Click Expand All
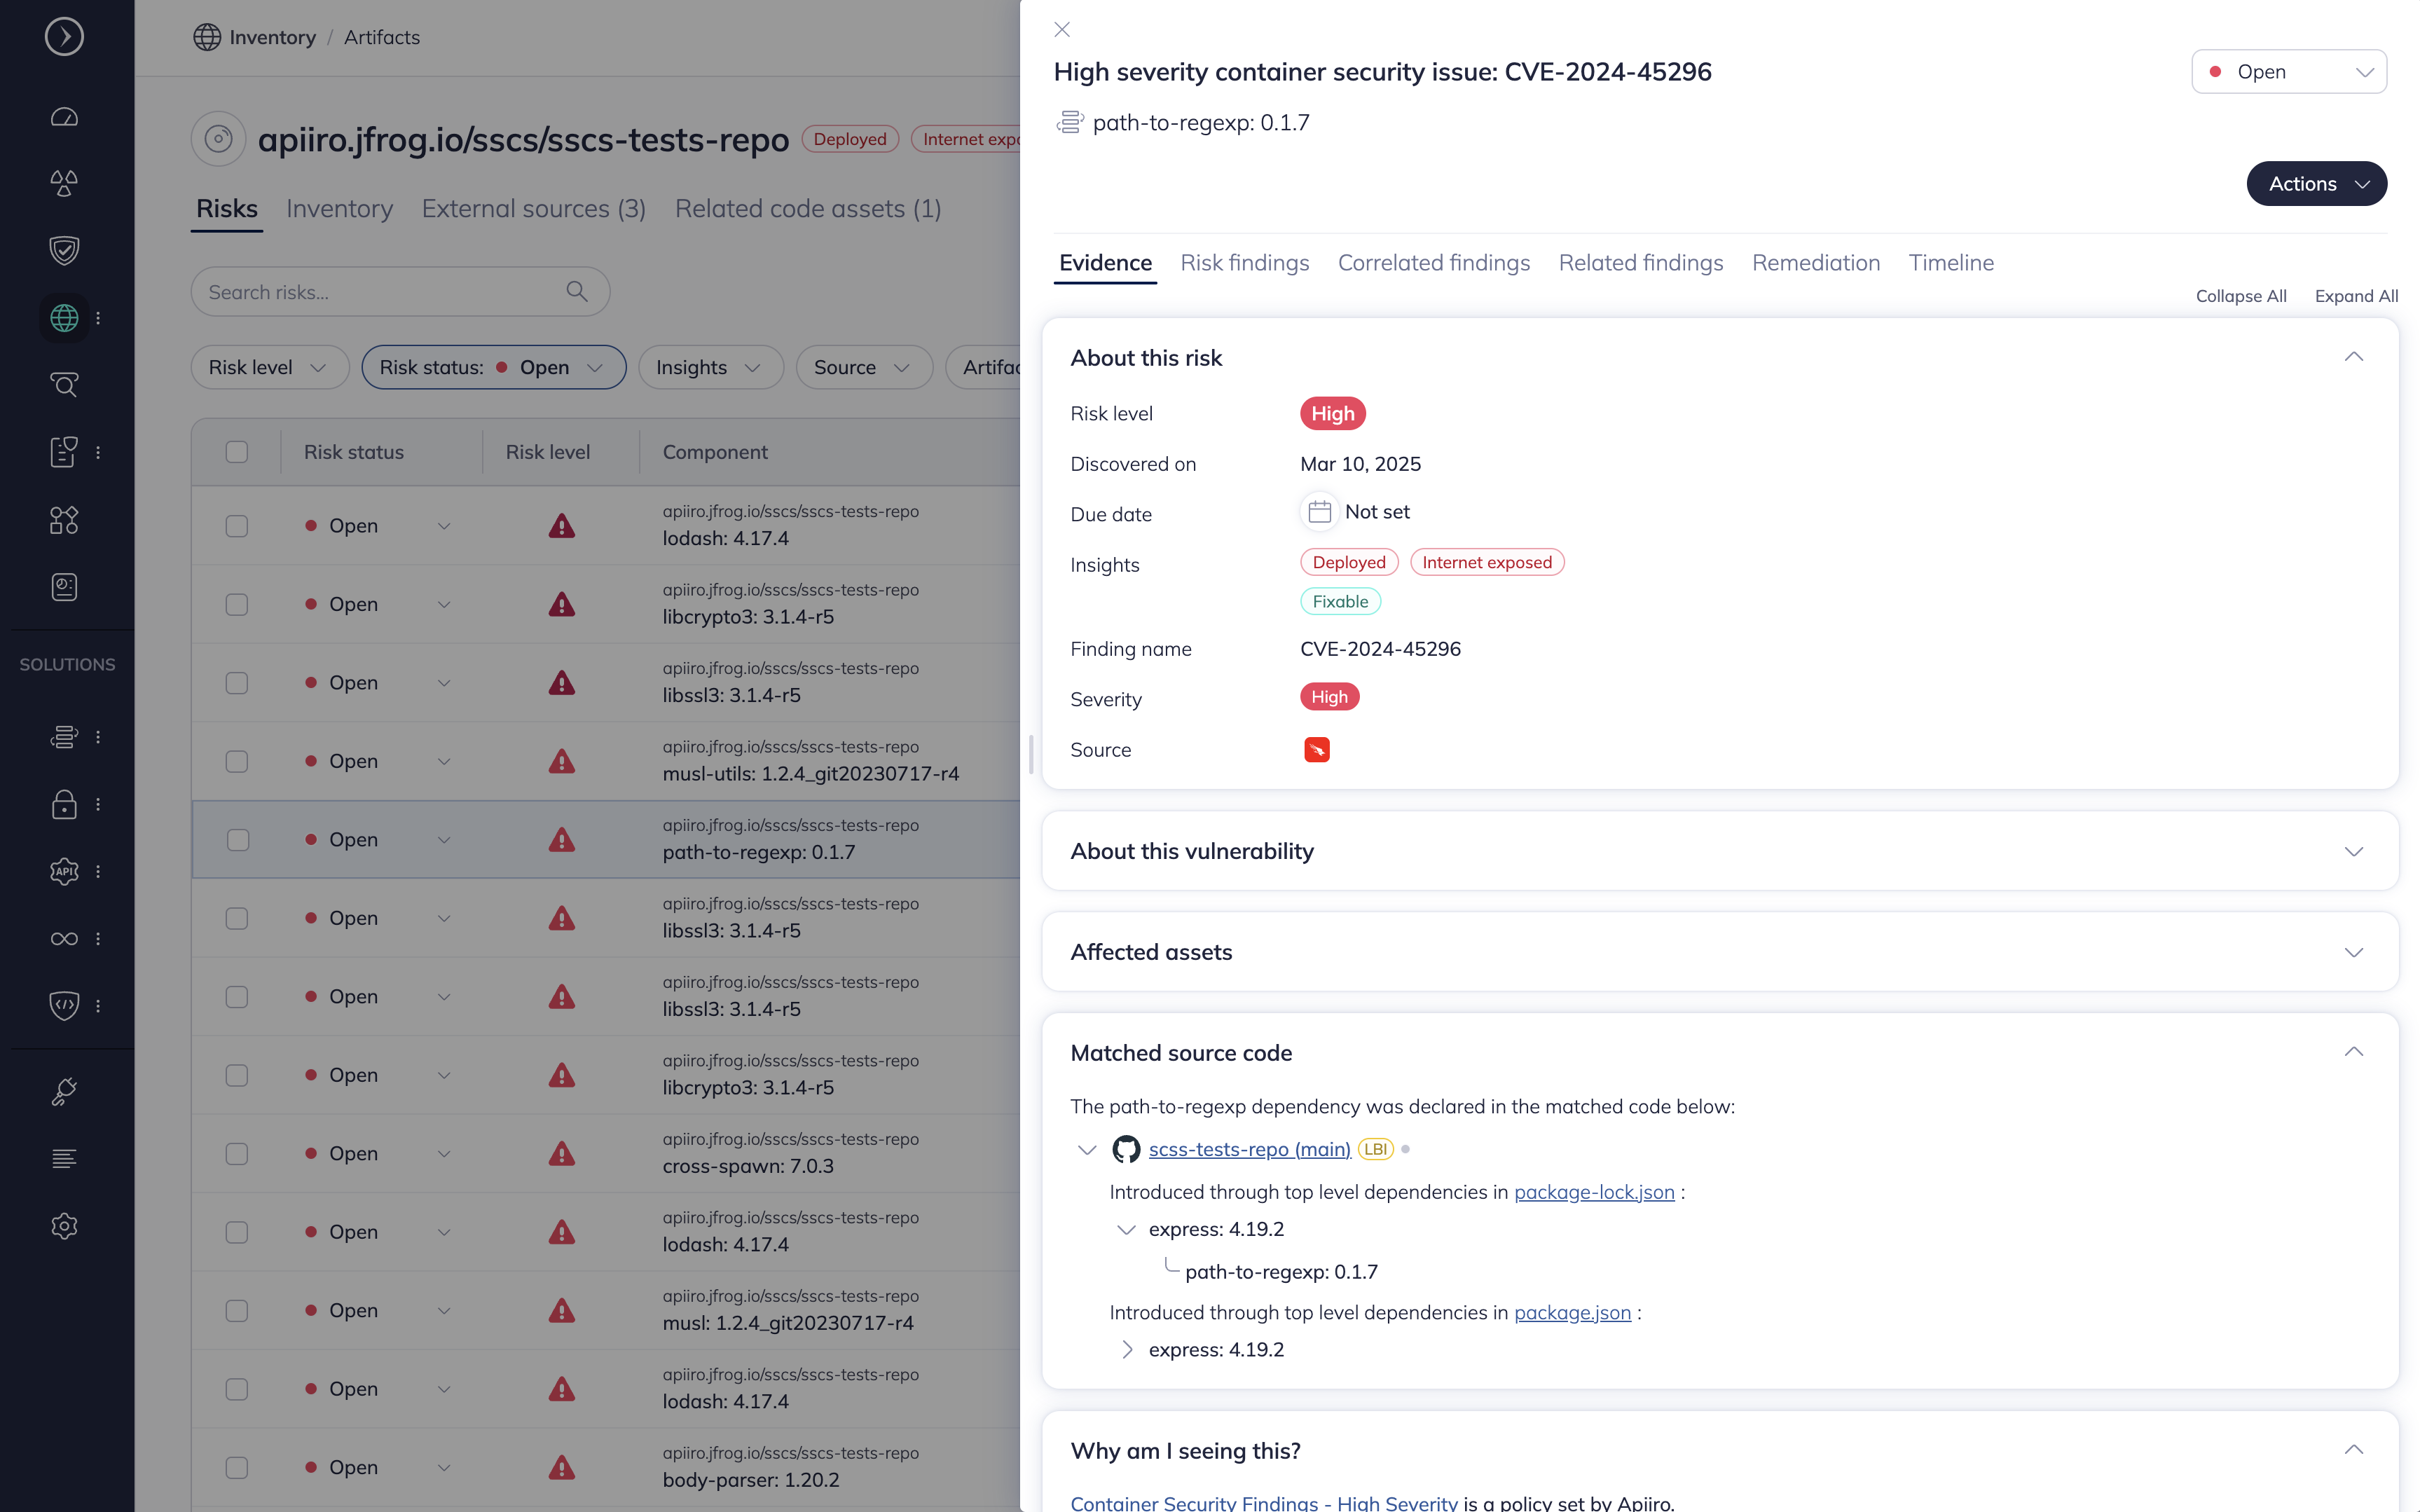This screenshot has width=2420, height=1512. [x=2356, y=296]
